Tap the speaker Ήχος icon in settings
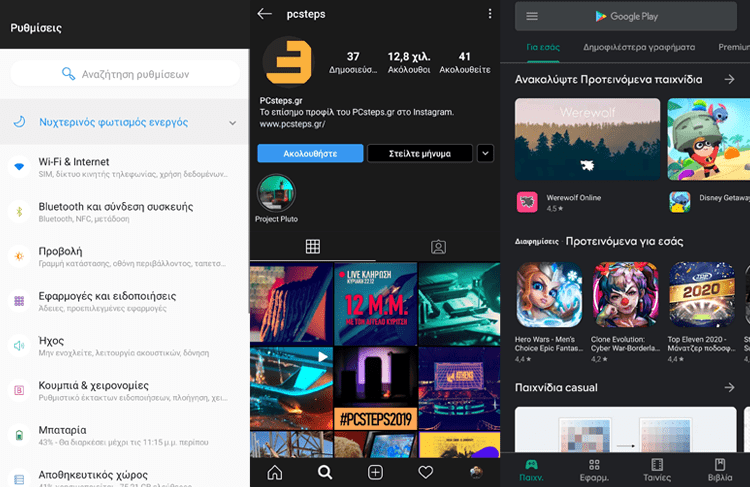Image resolution: width=750 pixels, height=487 pixels. (x=19, y=345)
